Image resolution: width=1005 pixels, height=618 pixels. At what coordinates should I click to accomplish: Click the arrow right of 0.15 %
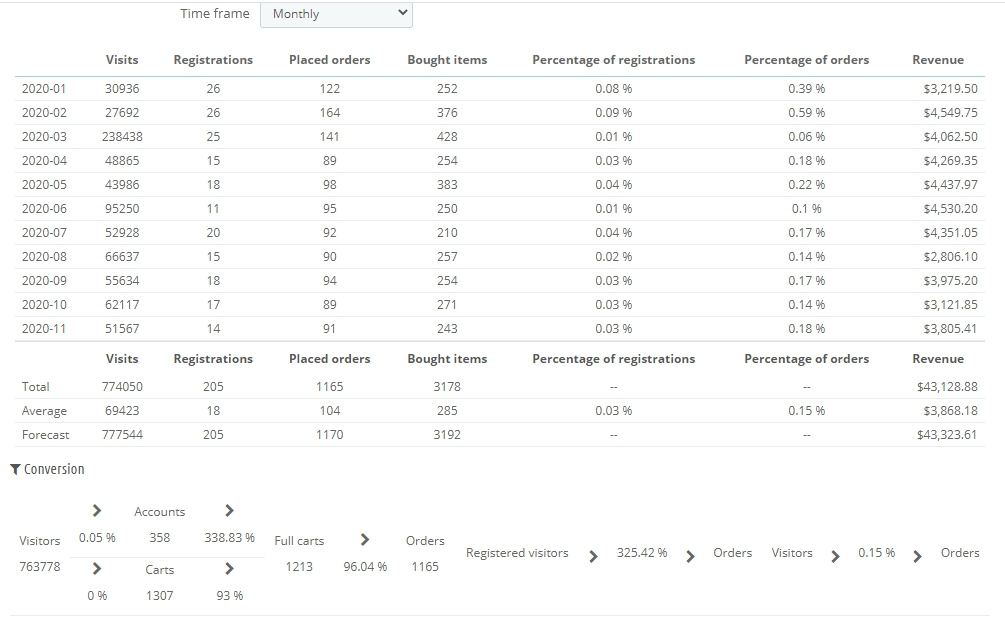tap(917, 556)
